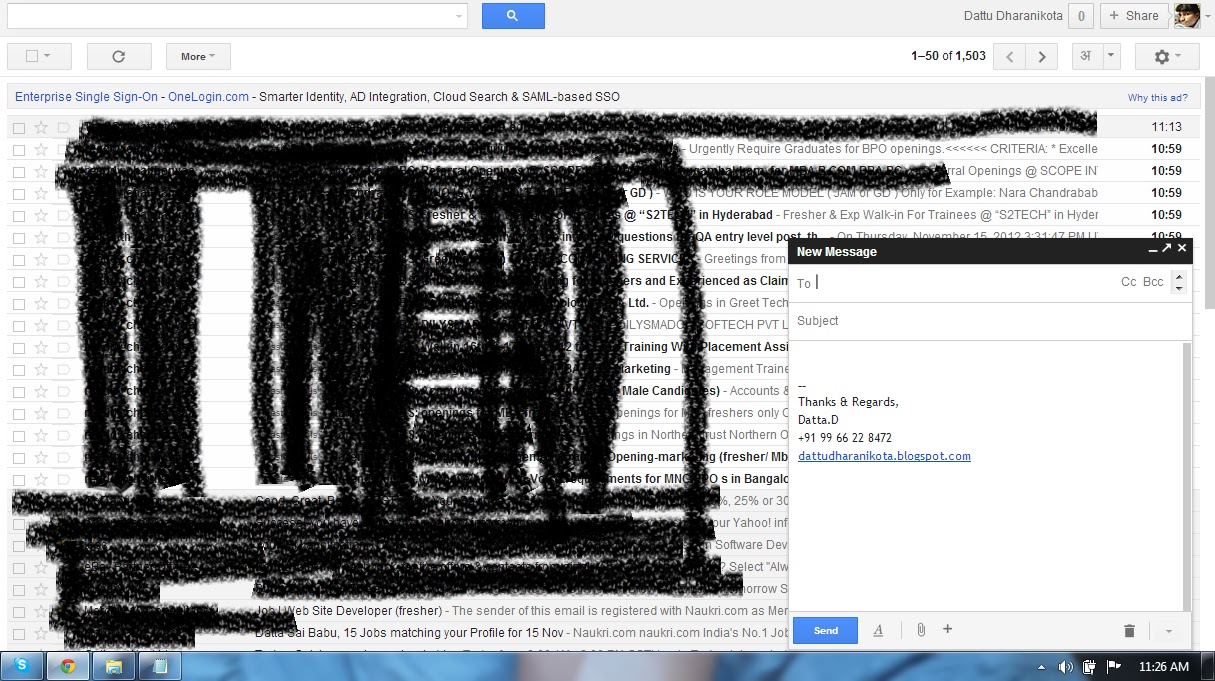
Task: Open Skype from the taskbar
Action: 22,666
